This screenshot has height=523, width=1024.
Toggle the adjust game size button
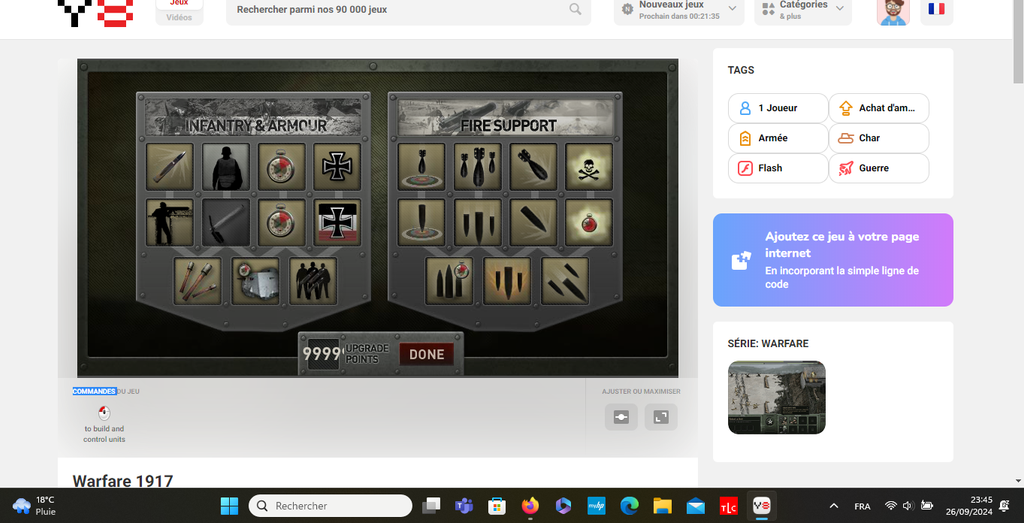coord(621,417)
